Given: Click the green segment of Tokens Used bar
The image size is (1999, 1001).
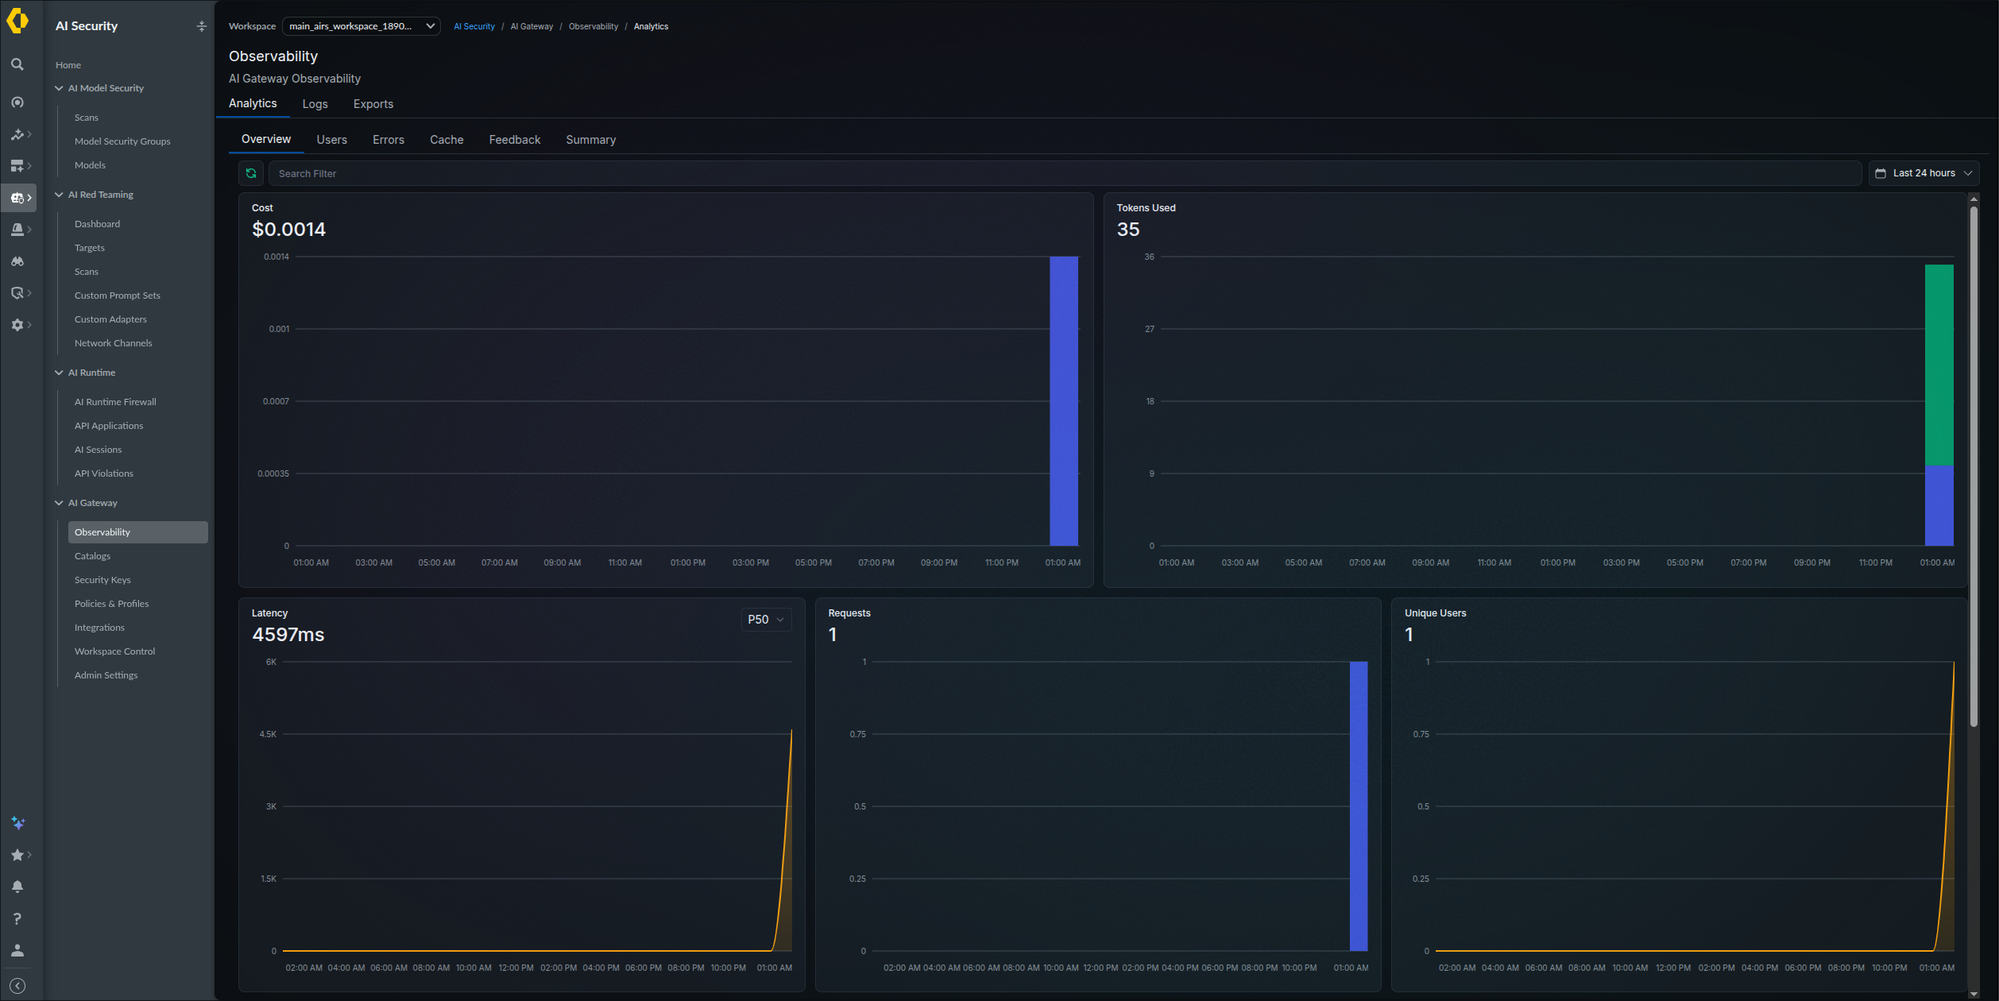Looking at the screenshot, I should pyautogui.click(x=1939, y=365).
